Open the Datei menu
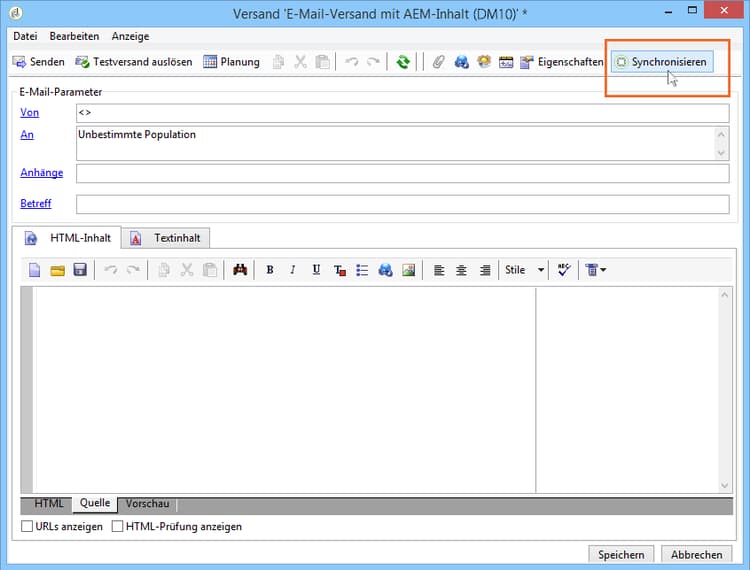This screenshot has height=570, width=750. click(25, 36)
